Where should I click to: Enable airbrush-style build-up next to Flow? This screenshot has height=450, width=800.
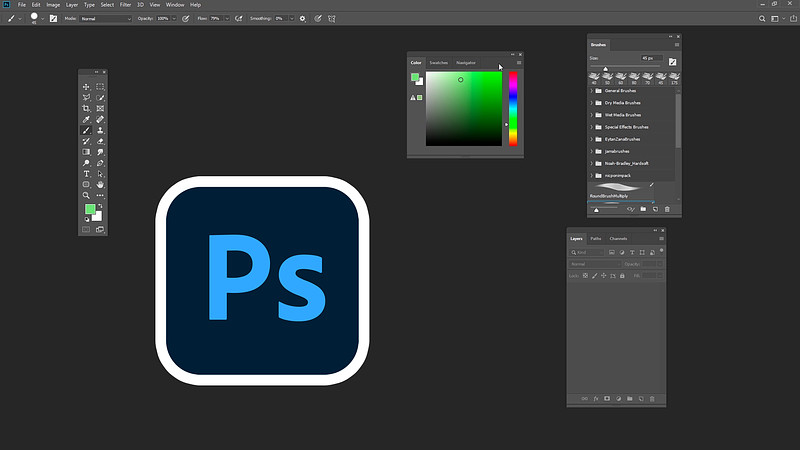point(238,18)
